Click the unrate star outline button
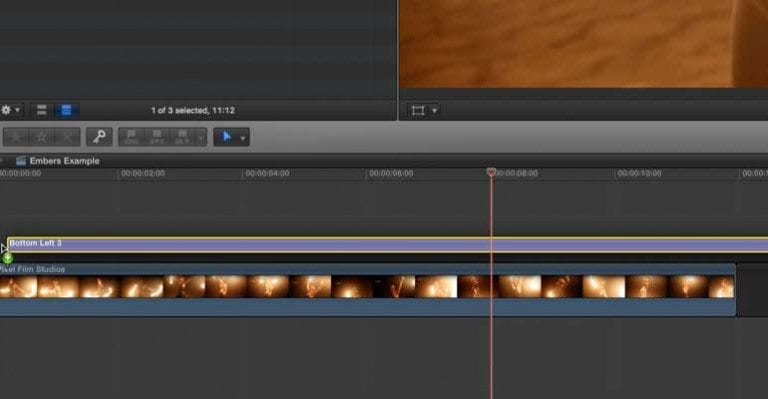Viewport: 768px width, 399px height. pyautogui.click(x=42, y=137)
